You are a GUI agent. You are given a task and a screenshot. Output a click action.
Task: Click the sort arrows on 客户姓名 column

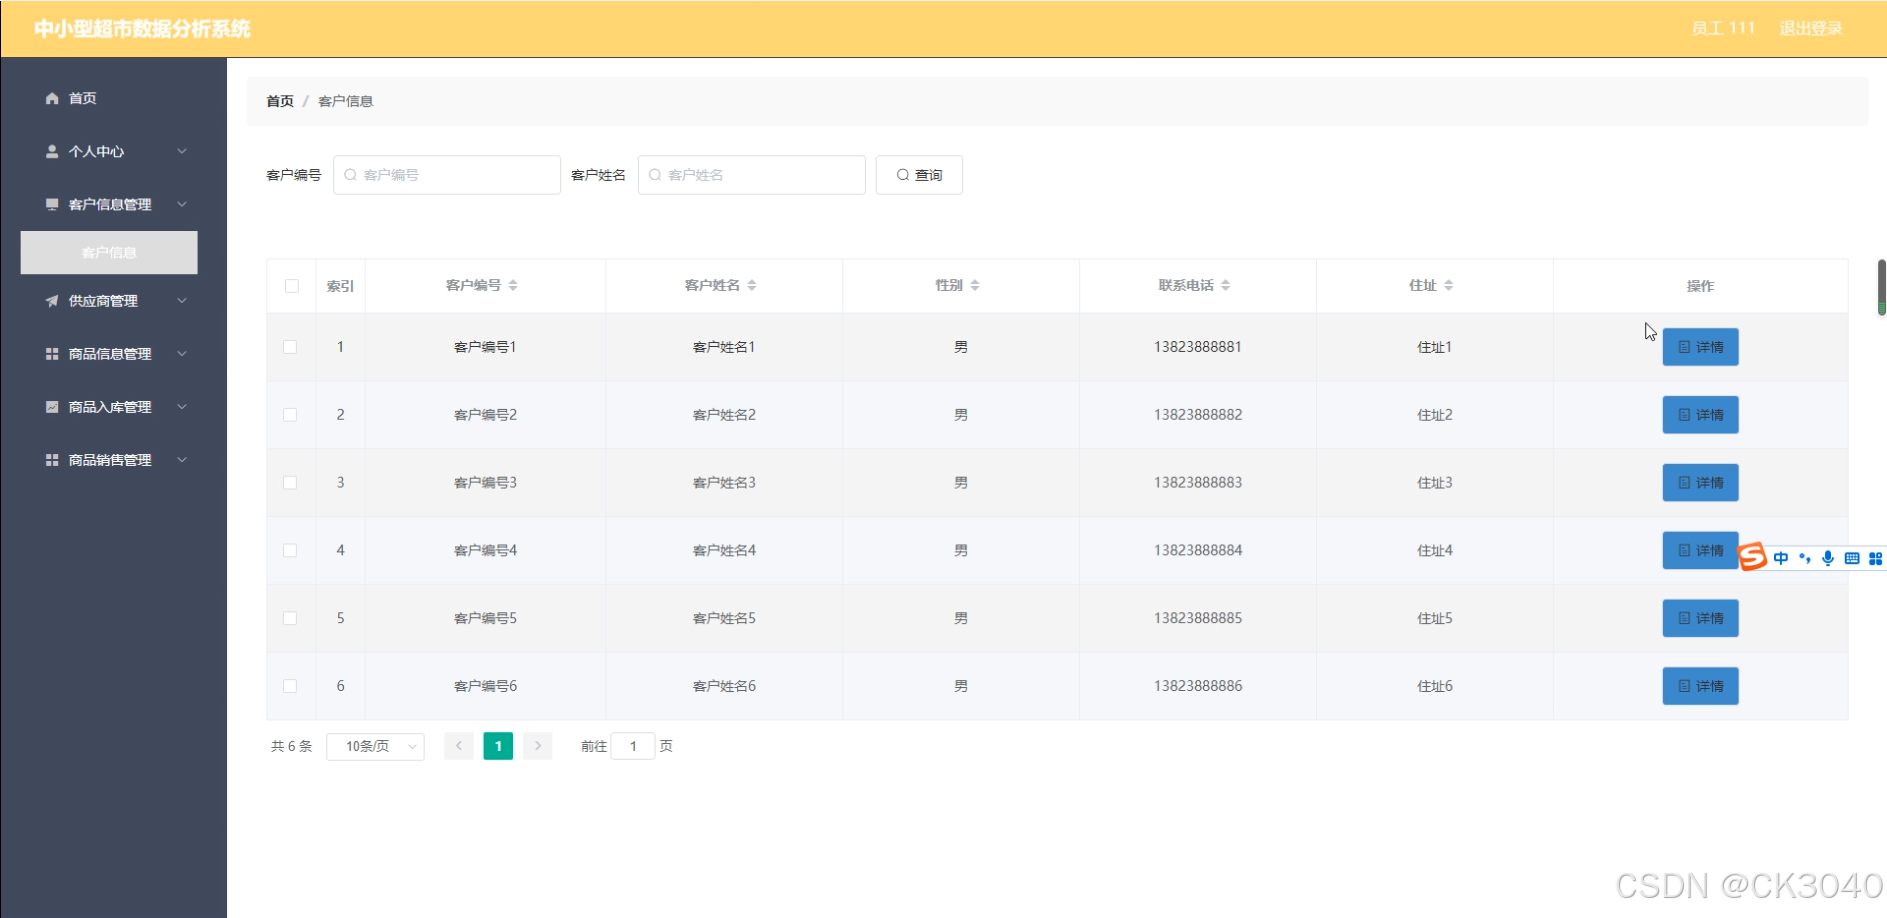point(752,285)
